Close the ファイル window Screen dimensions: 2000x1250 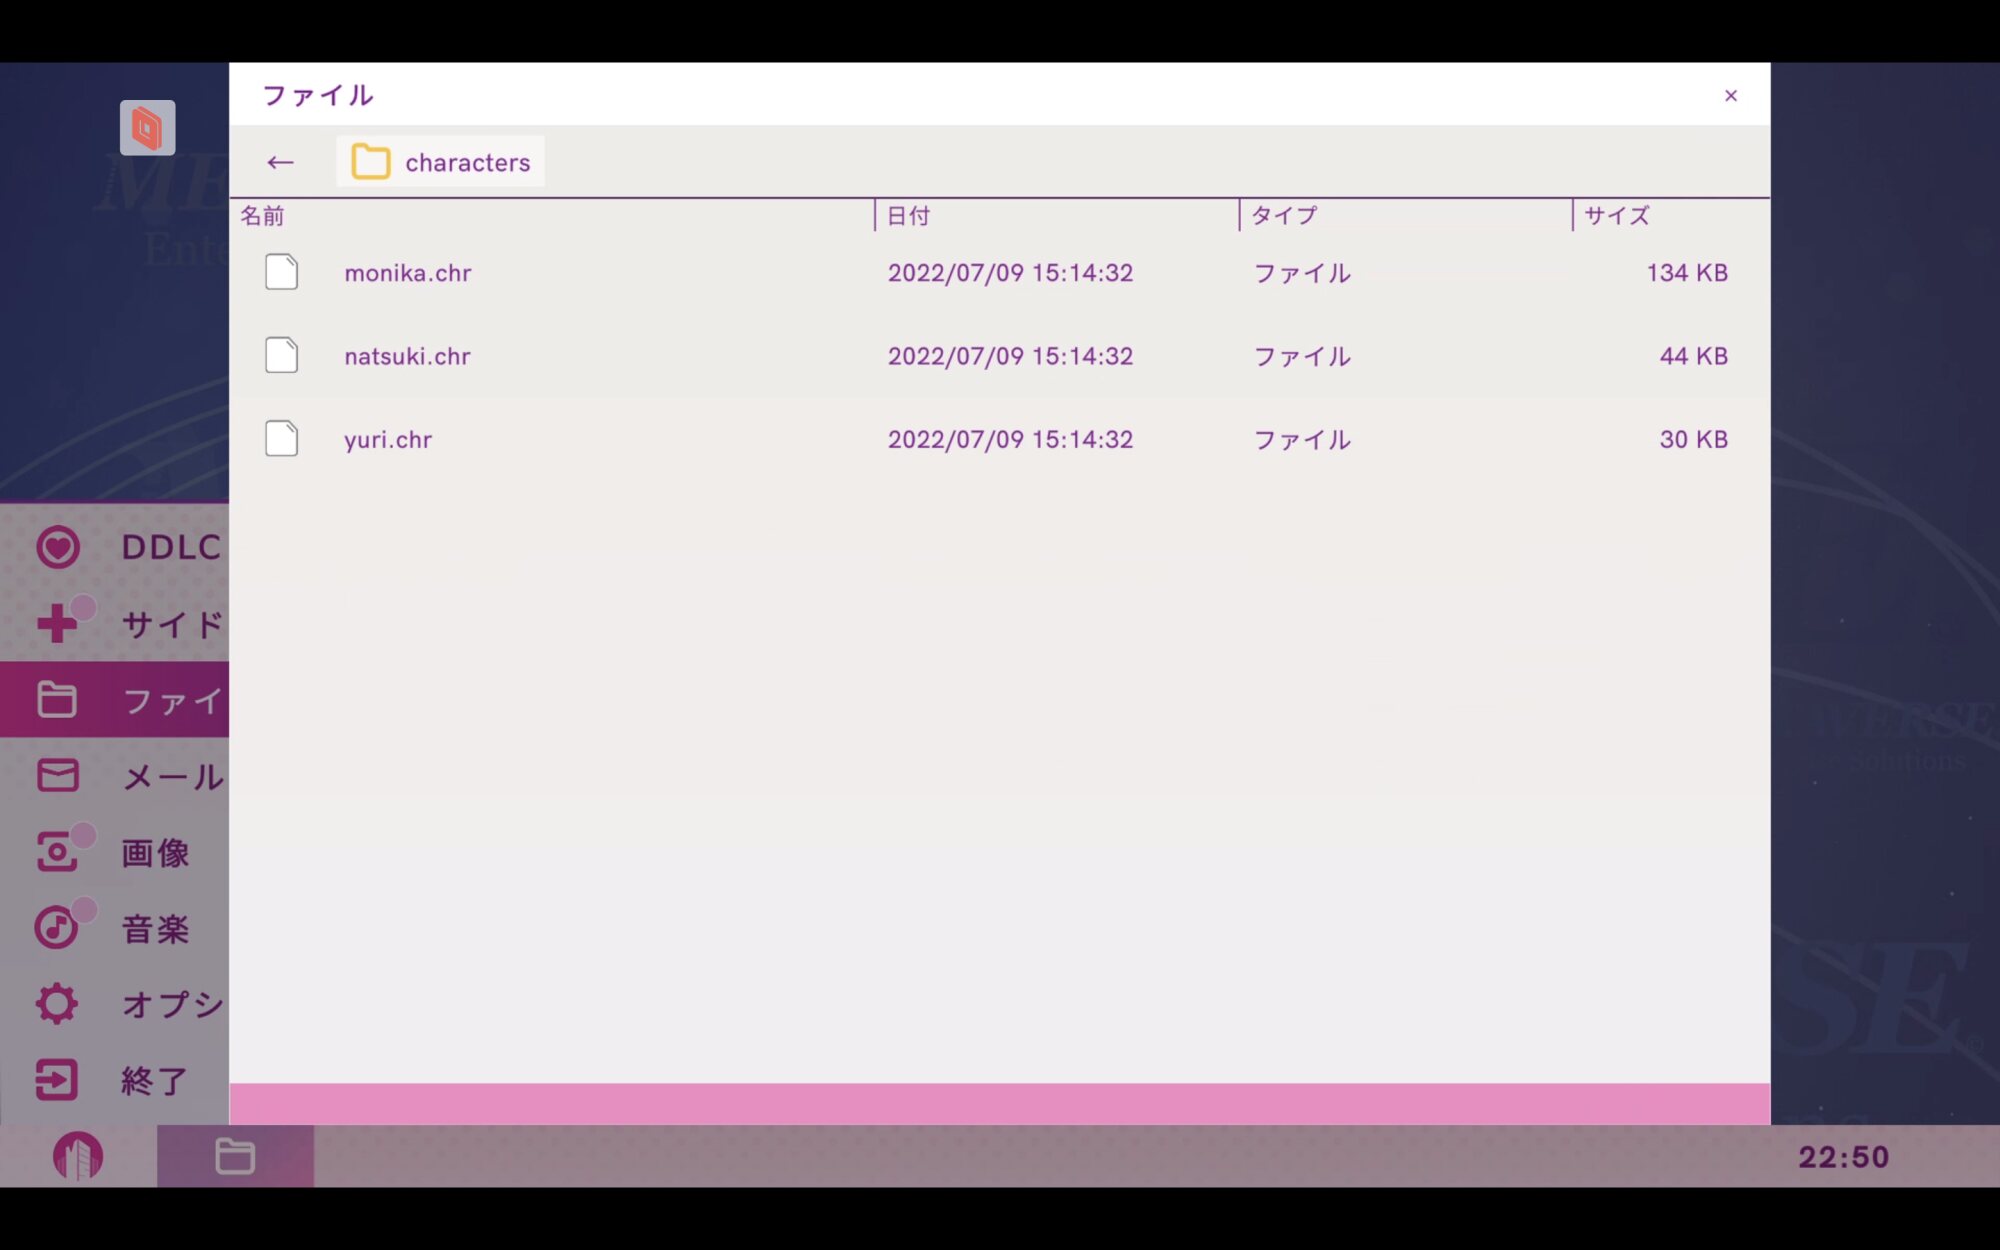(x=1731, y=96)
